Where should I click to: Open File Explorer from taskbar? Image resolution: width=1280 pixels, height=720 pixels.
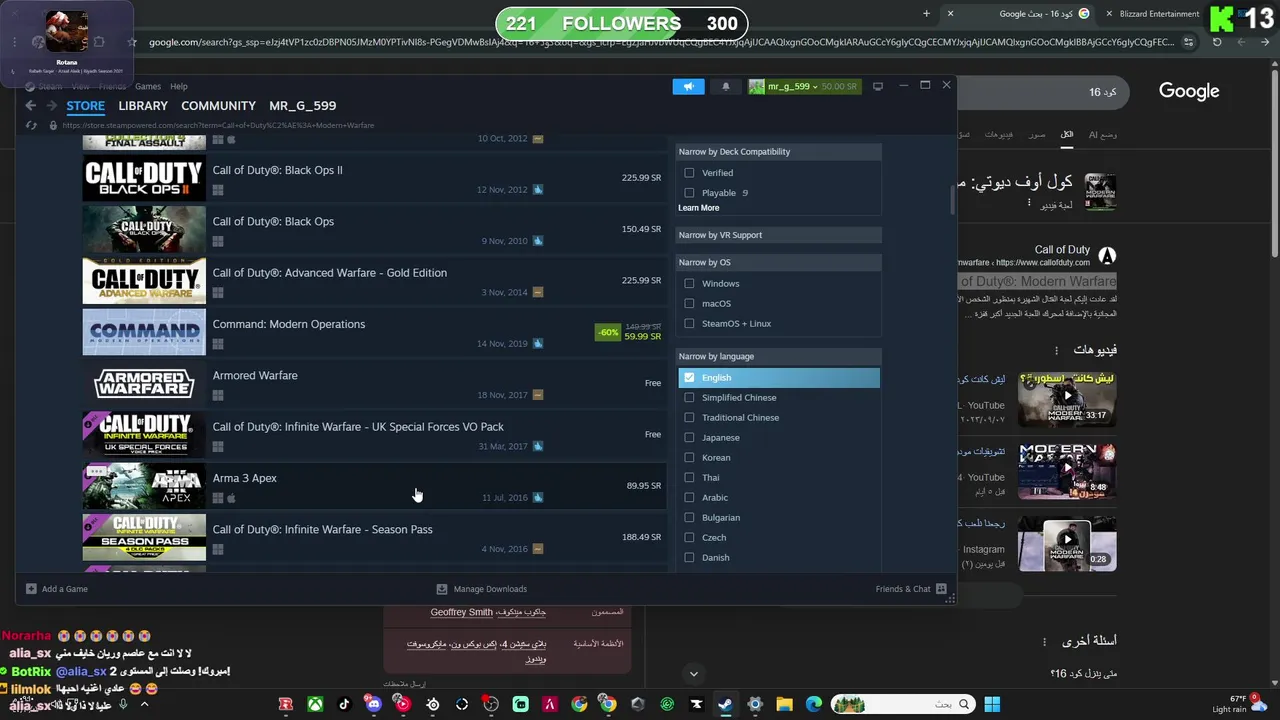pos(784,704)
